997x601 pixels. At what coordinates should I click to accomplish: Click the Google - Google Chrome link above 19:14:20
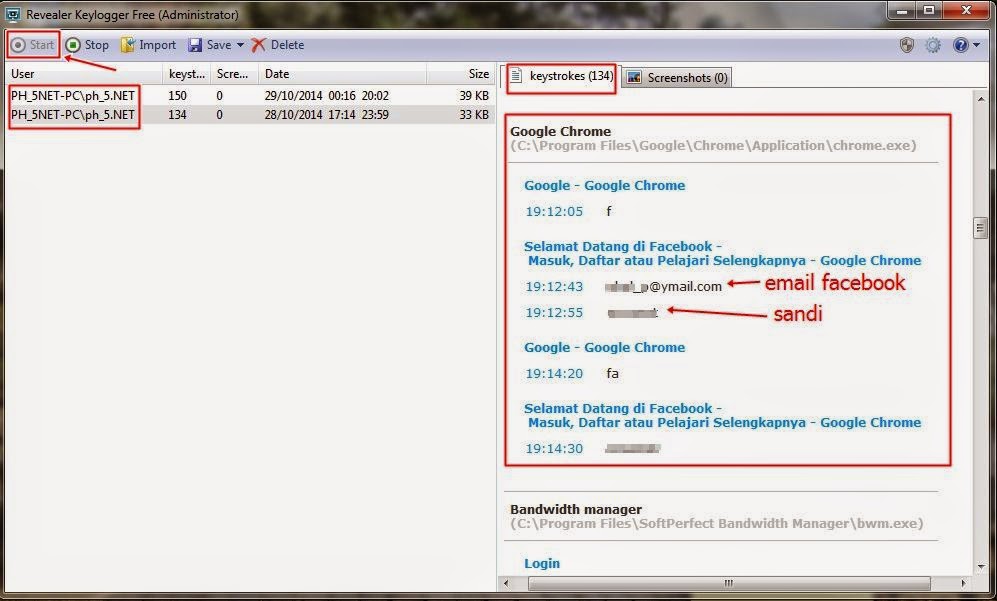(x=605, y=348)
